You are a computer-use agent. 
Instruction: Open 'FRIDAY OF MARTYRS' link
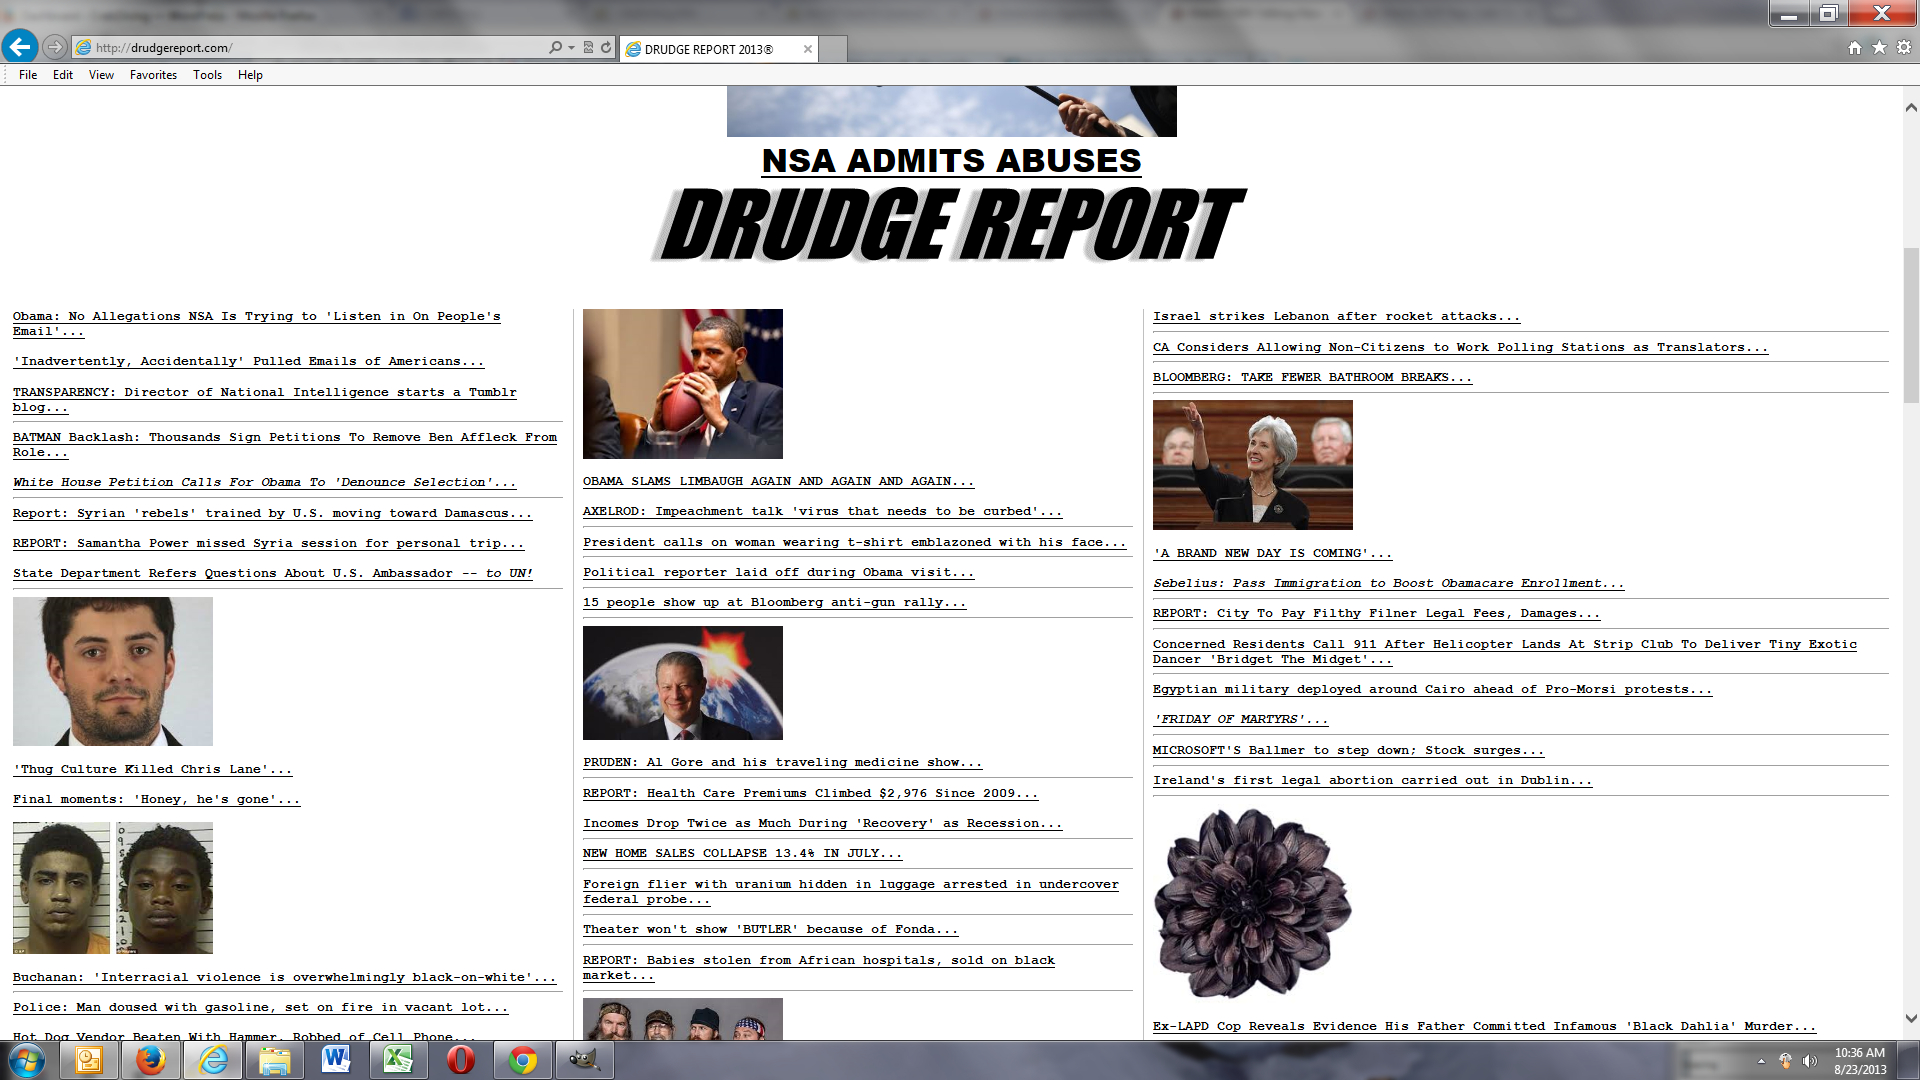1240,719
